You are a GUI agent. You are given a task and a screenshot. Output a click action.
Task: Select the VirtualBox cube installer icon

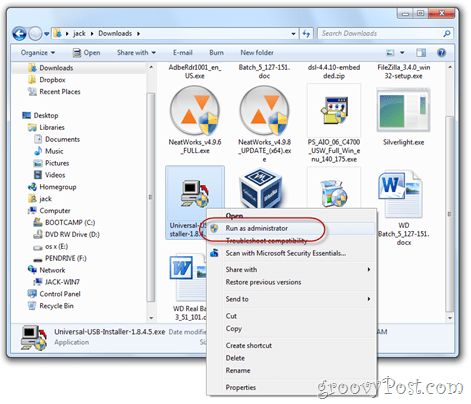pos(261,188)
